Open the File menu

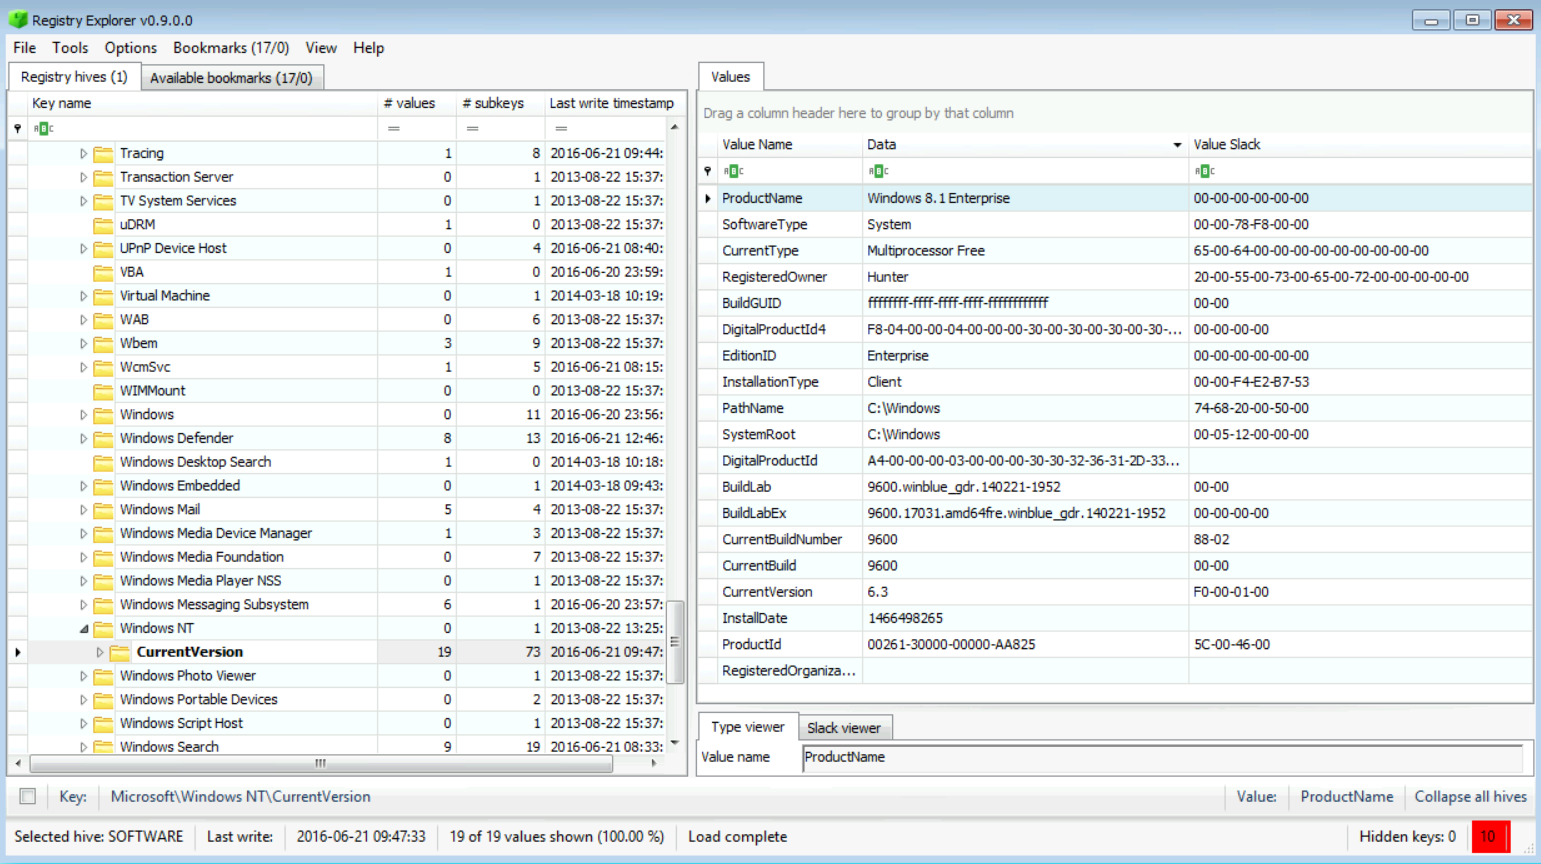tap(25, 48)
